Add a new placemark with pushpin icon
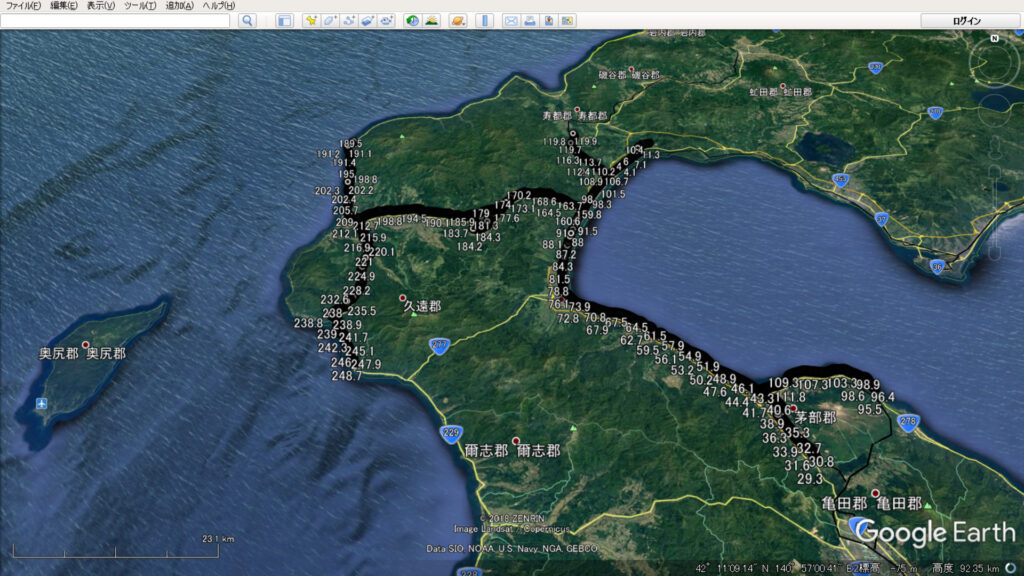The width and height of the screenshot is (1024, 576). click(x=311, y=20)
